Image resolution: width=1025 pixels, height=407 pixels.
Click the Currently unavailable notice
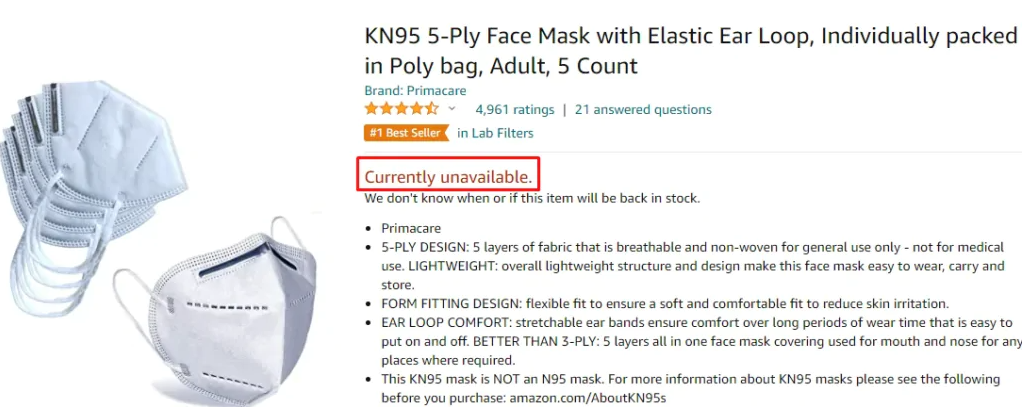448,177
